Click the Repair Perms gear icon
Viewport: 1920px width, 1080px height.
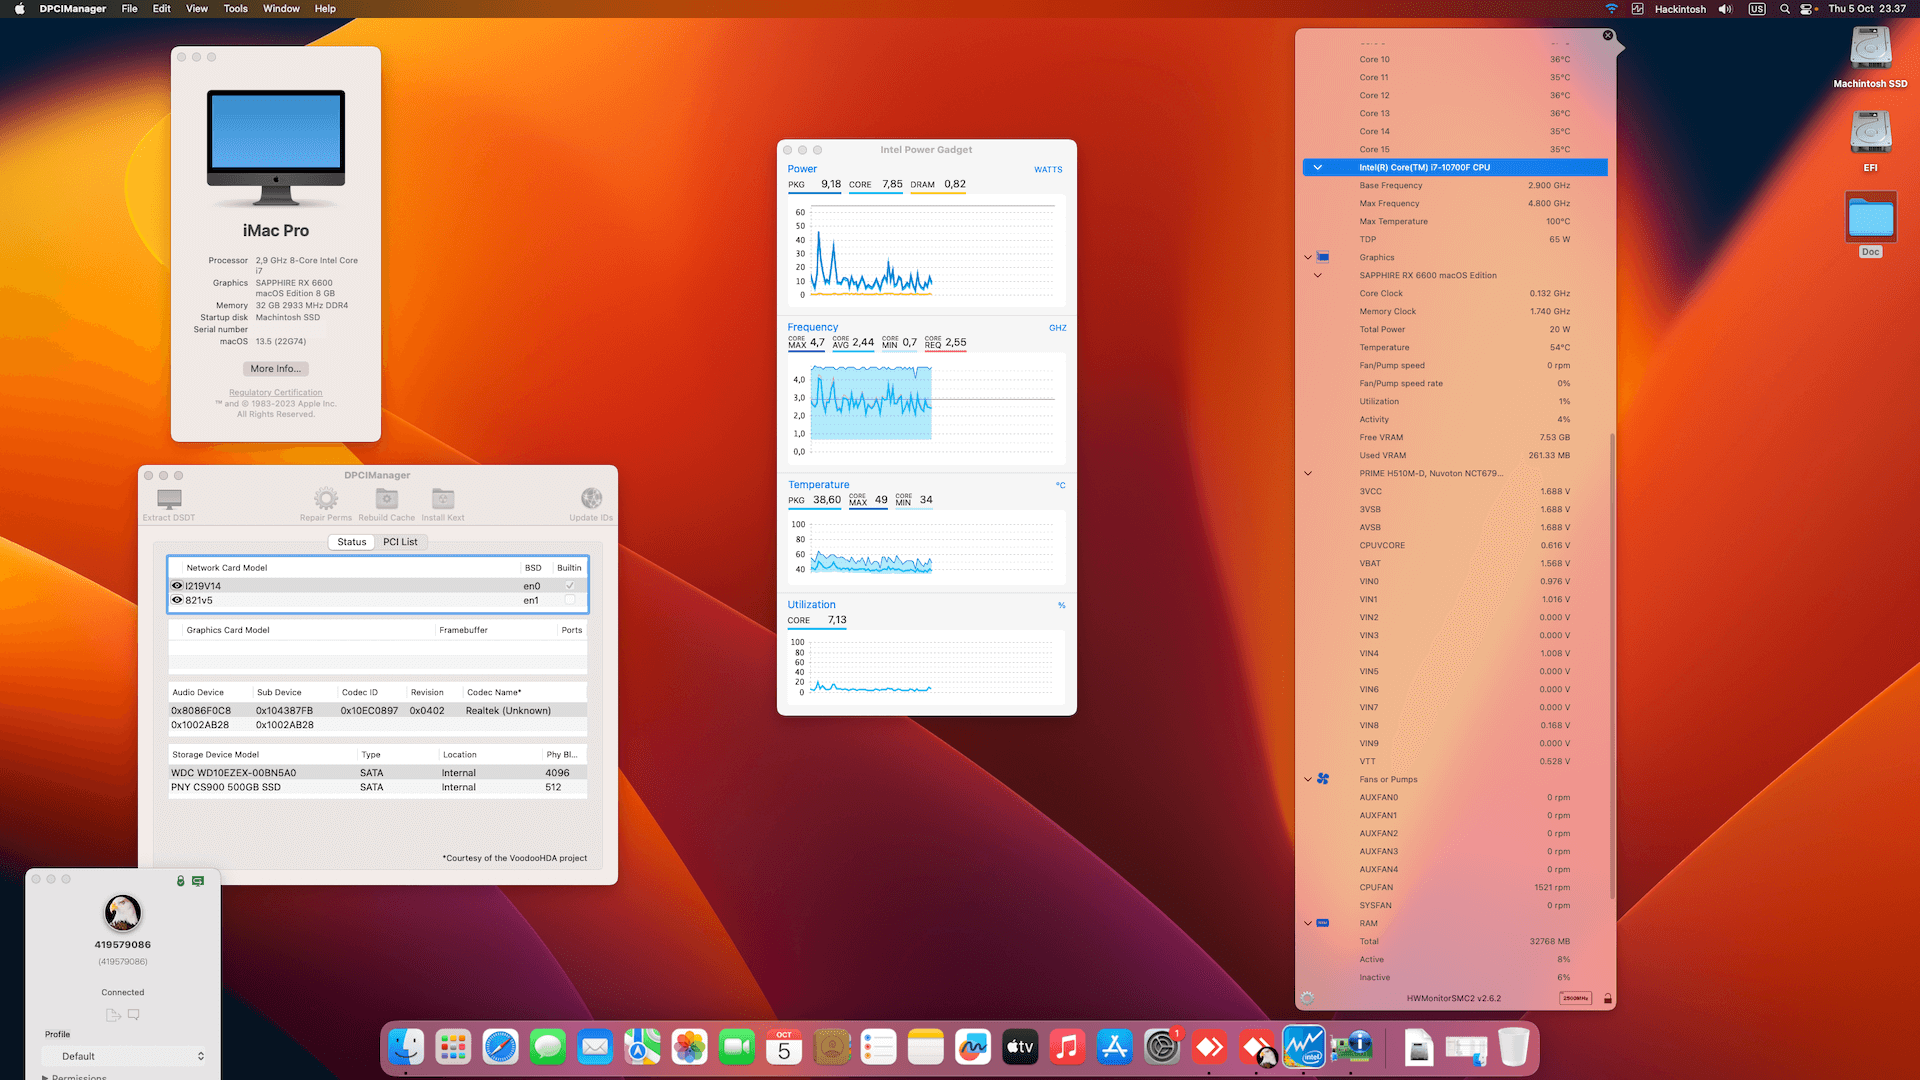coord(325,499)
